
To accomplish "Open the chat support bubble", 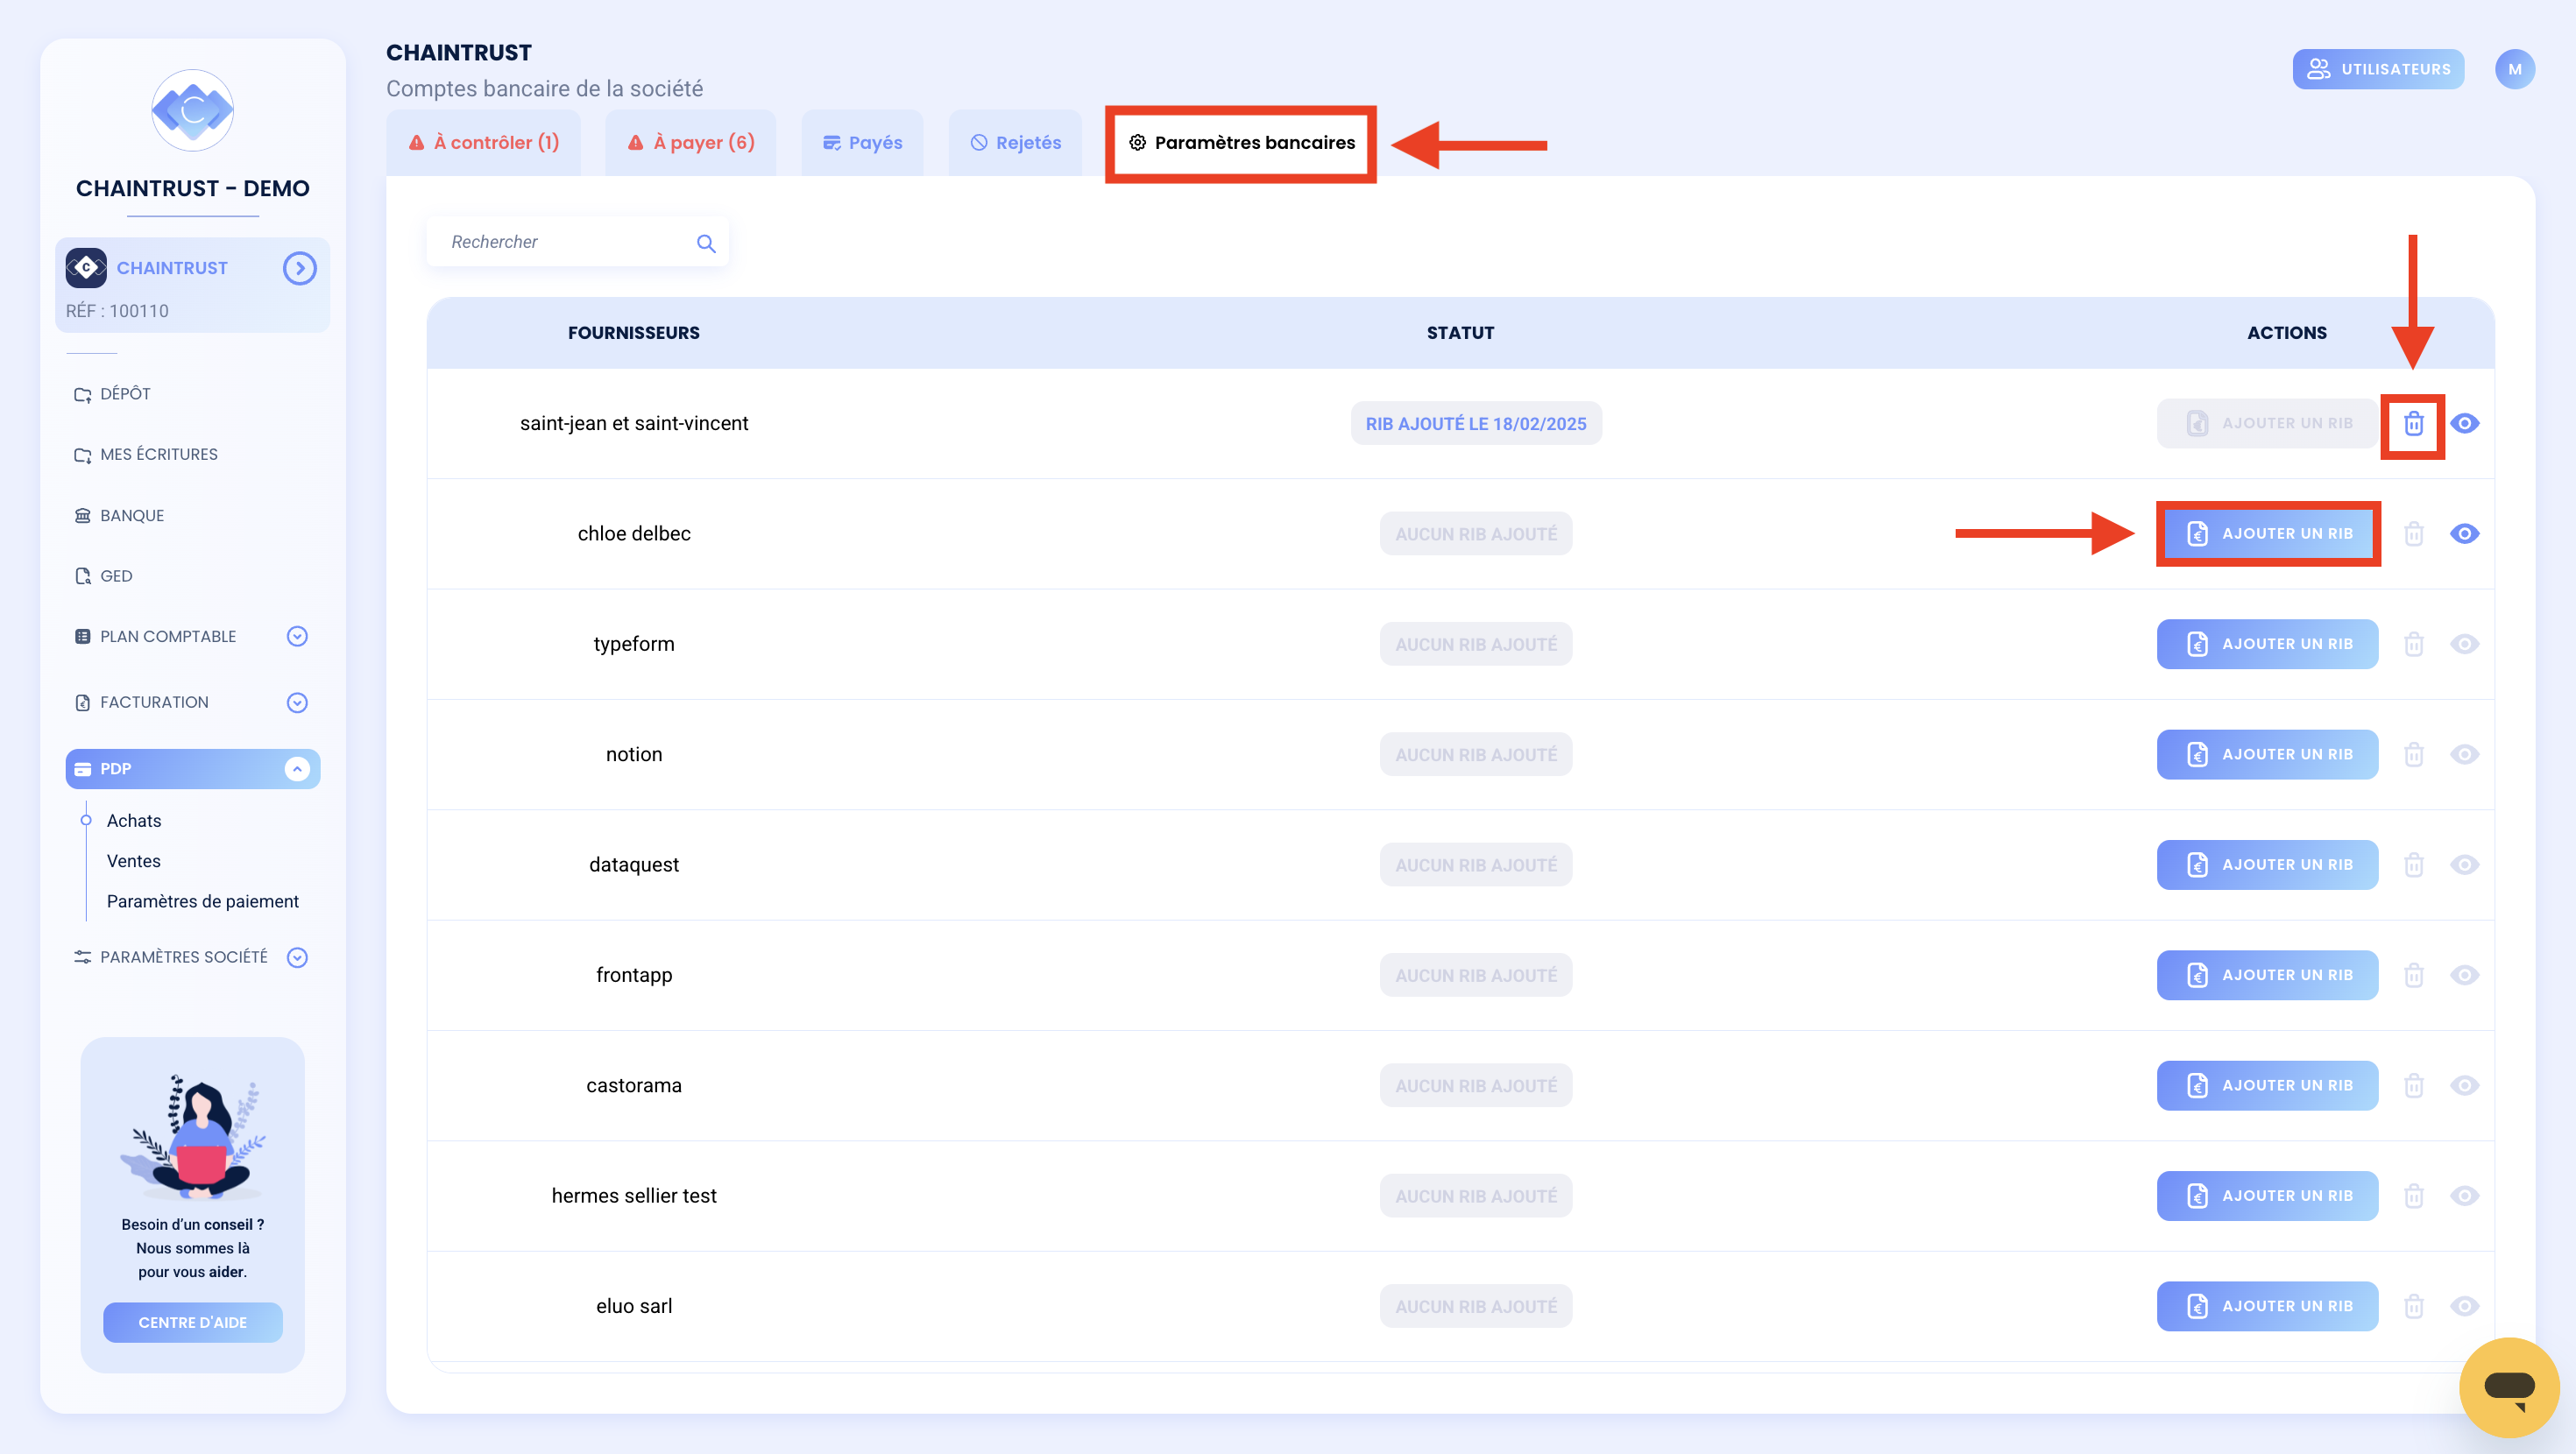I will point(2508,1387).
